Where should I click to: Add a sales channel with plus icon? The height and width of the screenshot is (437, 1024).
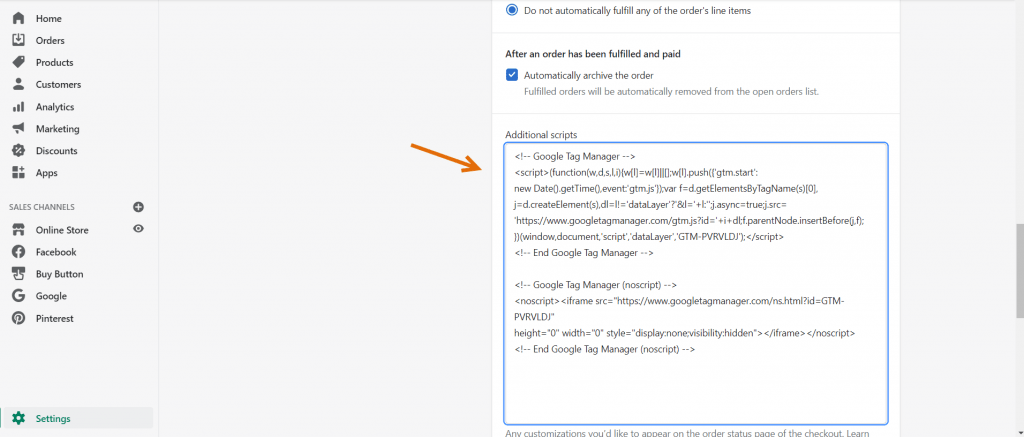(139, 207)
